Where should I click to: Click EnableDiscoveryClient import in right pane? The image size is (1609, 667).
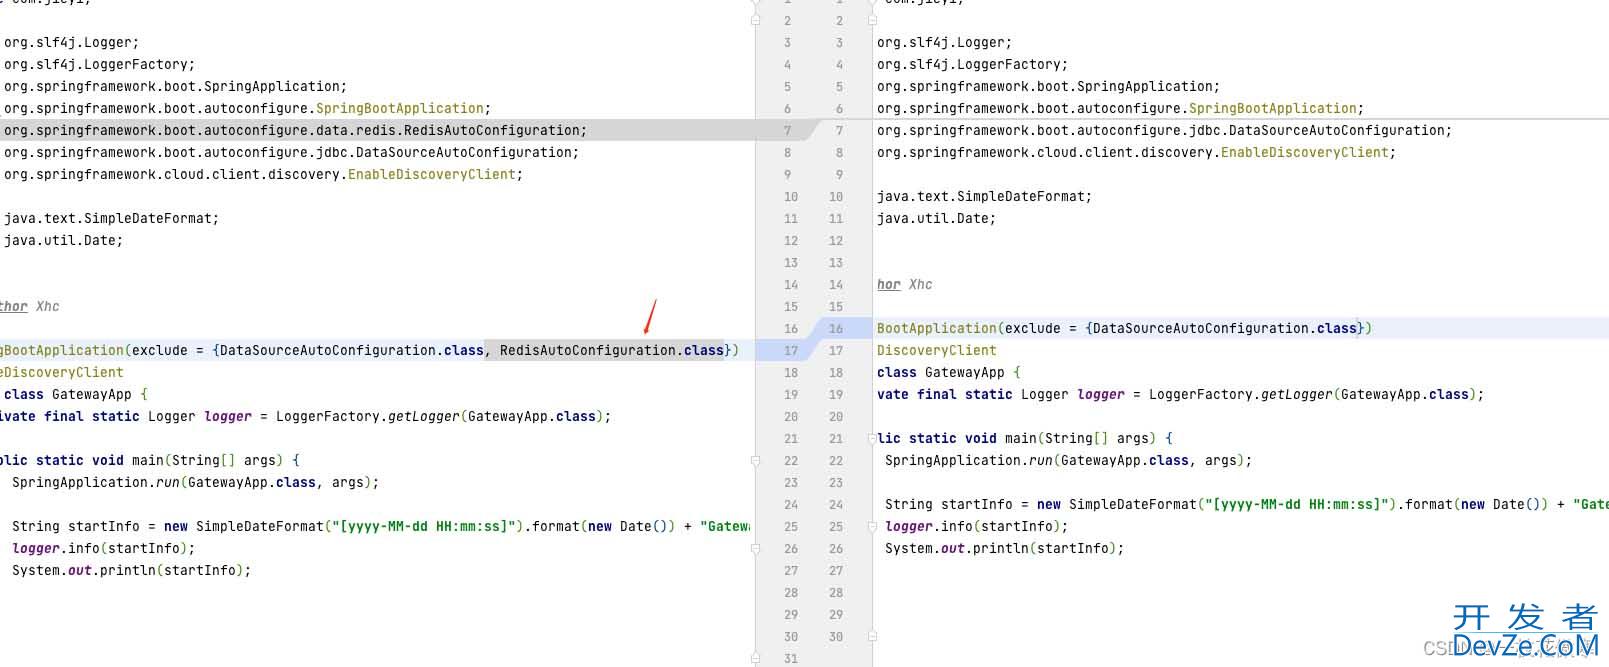point(1136,152)
